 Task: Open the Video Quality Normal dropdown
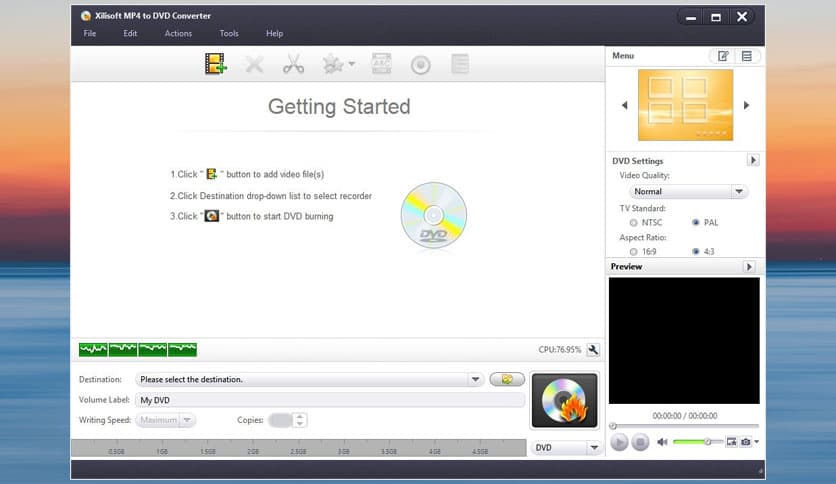(688, 191)
